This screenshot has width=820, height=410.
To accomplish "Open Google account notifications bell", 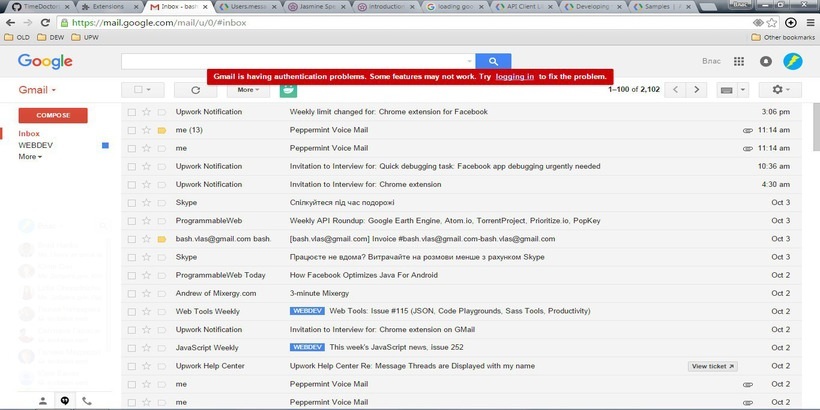I will 766,61.
